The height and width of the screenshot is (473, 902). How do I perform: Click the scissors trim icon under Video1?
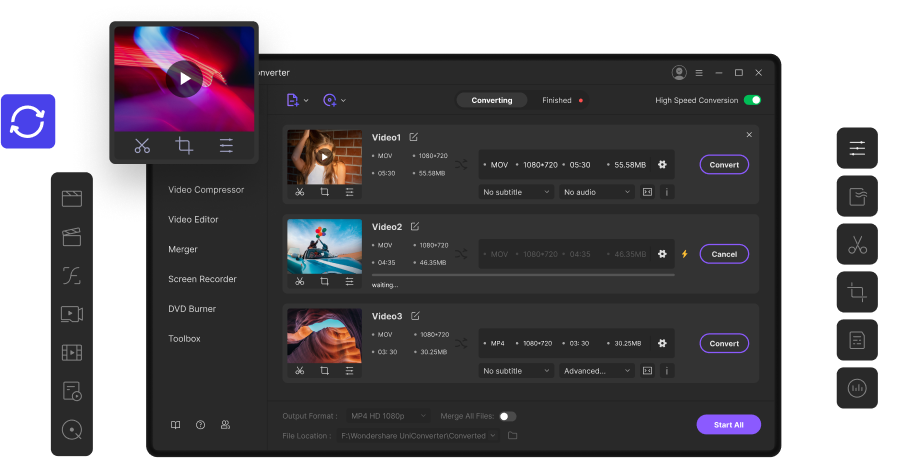coord(299,192)
